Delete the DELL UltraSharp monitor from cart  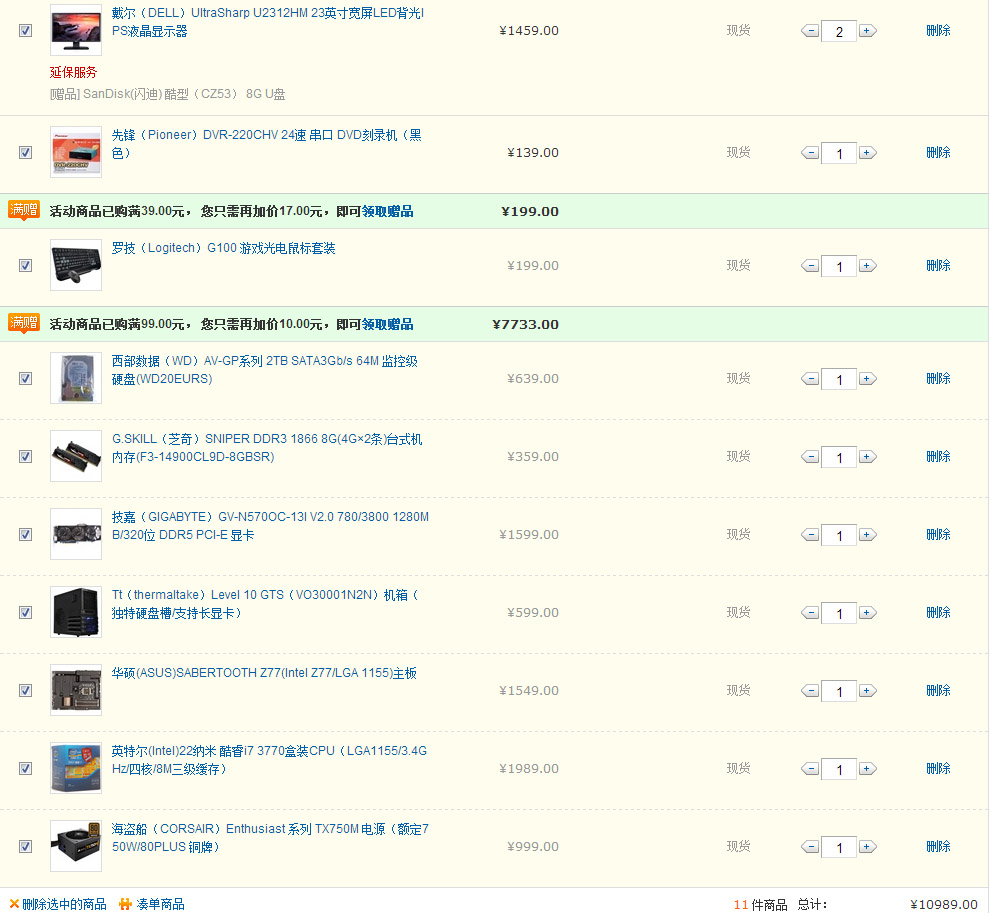[x=938, y=30]
